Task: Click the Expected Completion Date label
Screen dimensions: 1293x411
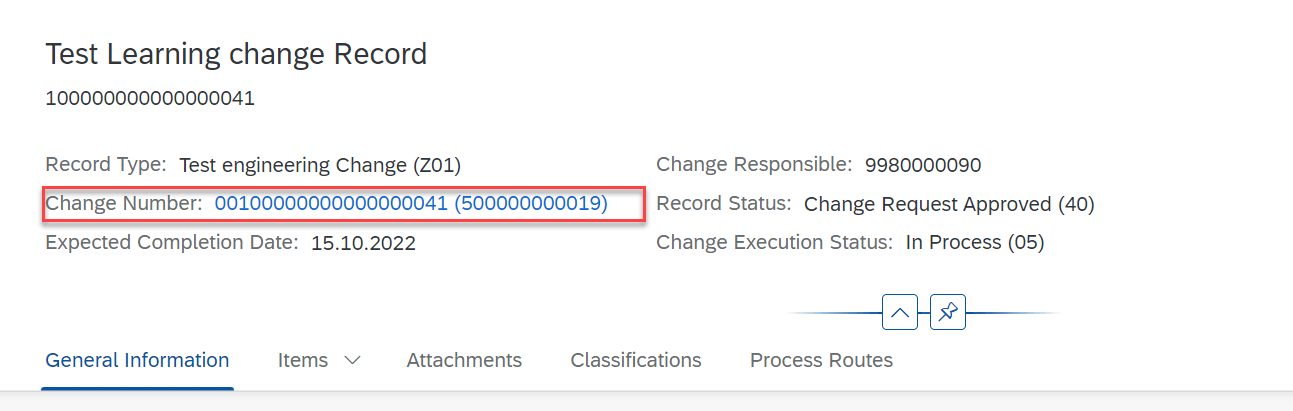Action: pyautogui.click(x=172, y=242)
